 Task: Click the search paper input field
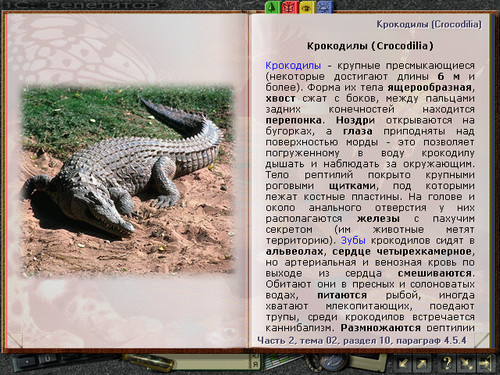pyautogui.click(x=213, y=362)
